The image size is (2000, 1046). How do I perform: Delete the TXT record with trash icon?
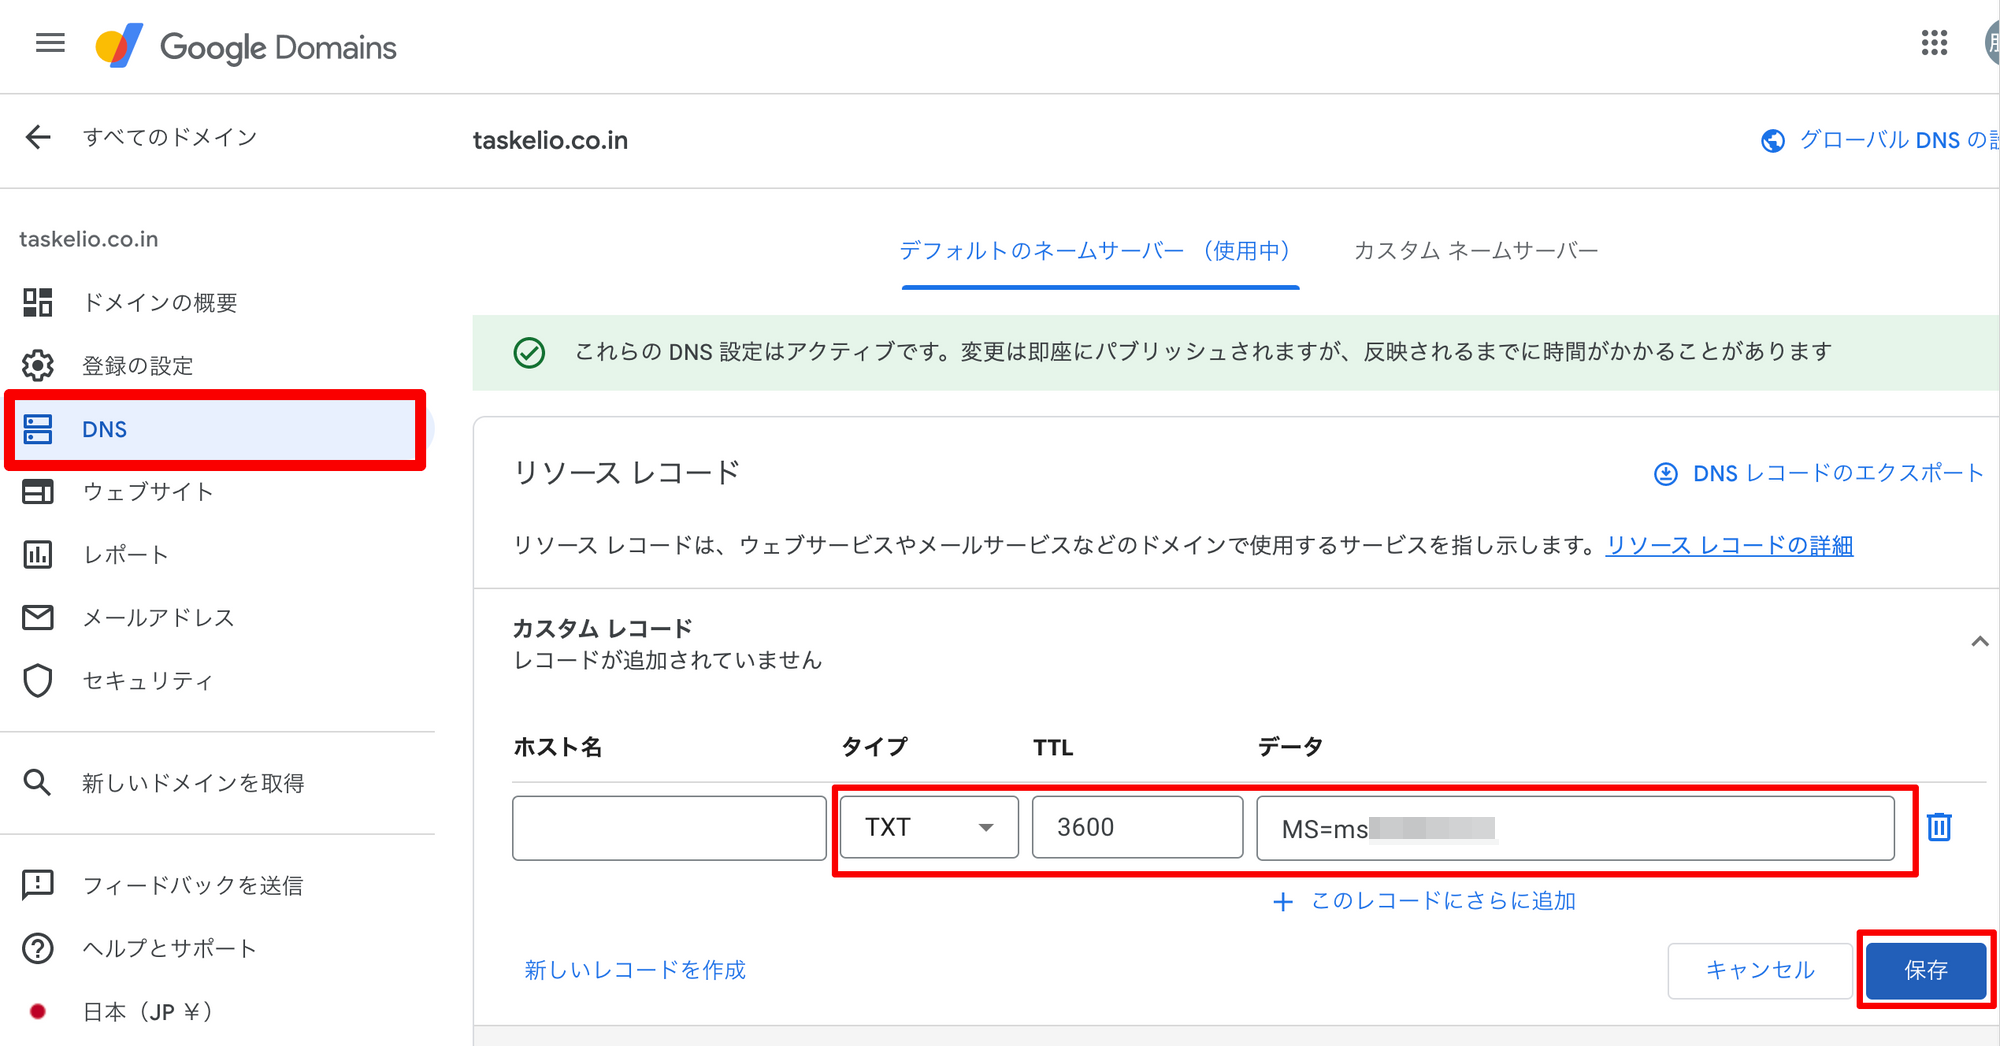(x=1938, y=827)
